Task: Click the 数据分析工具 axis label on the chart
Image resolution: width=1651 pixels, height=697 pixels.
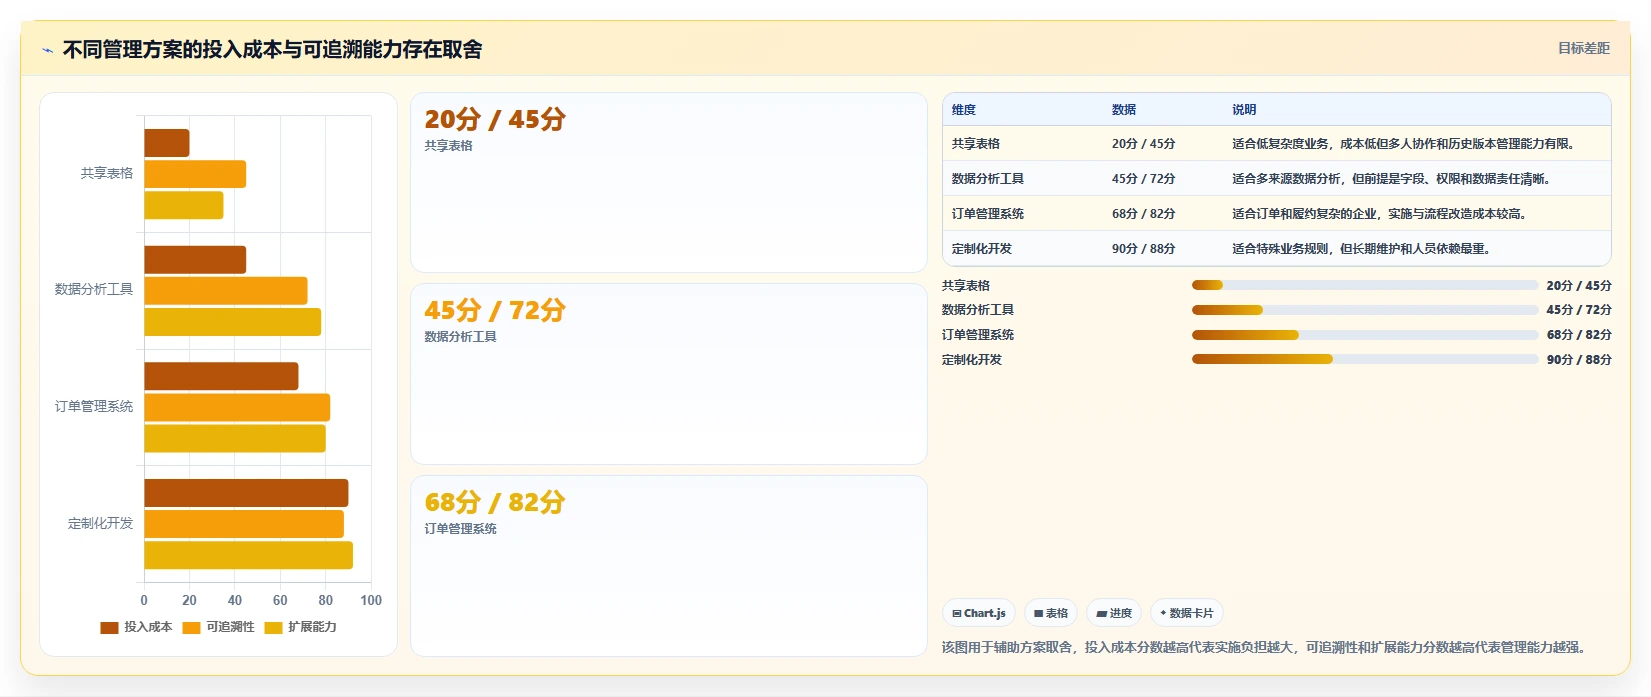Action: pos(94,290)
